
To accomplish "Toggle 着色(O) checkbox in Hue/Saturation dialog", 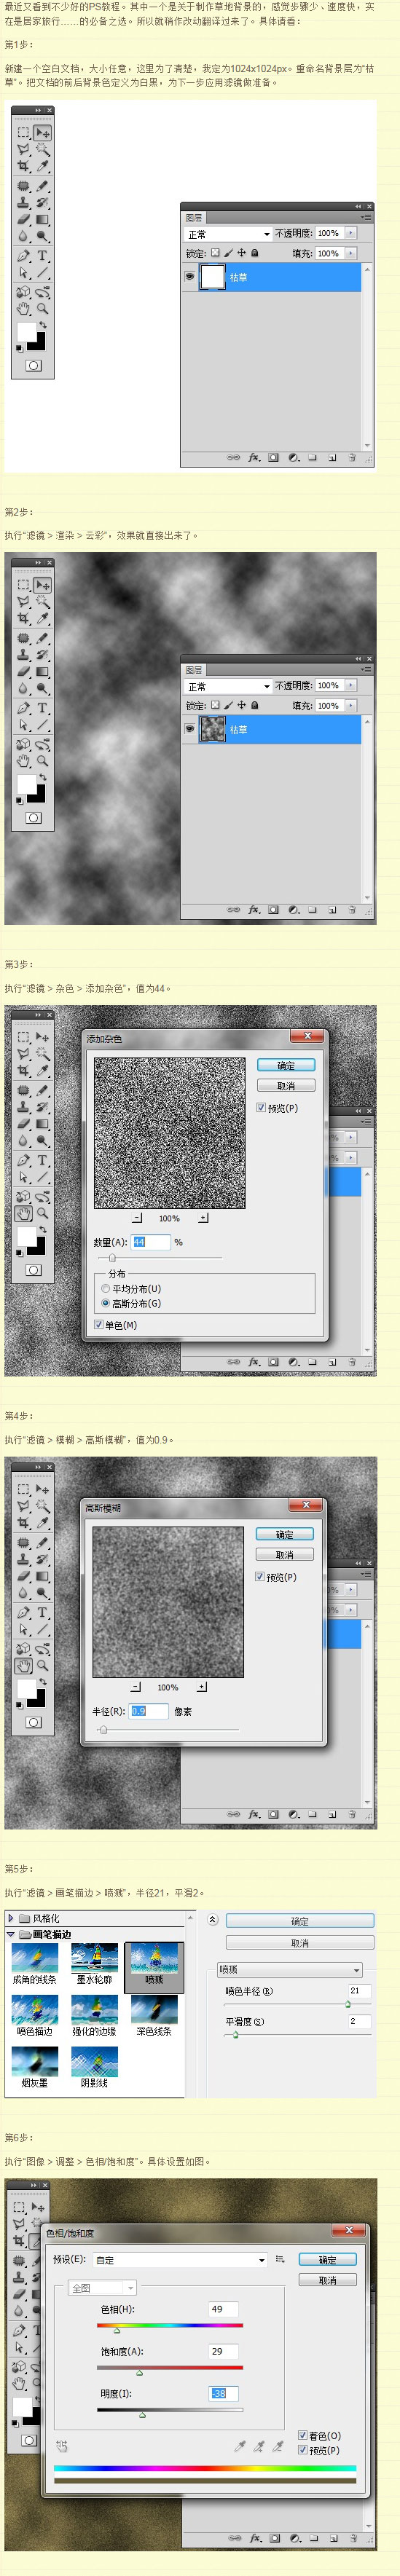I will (302, 2436).
